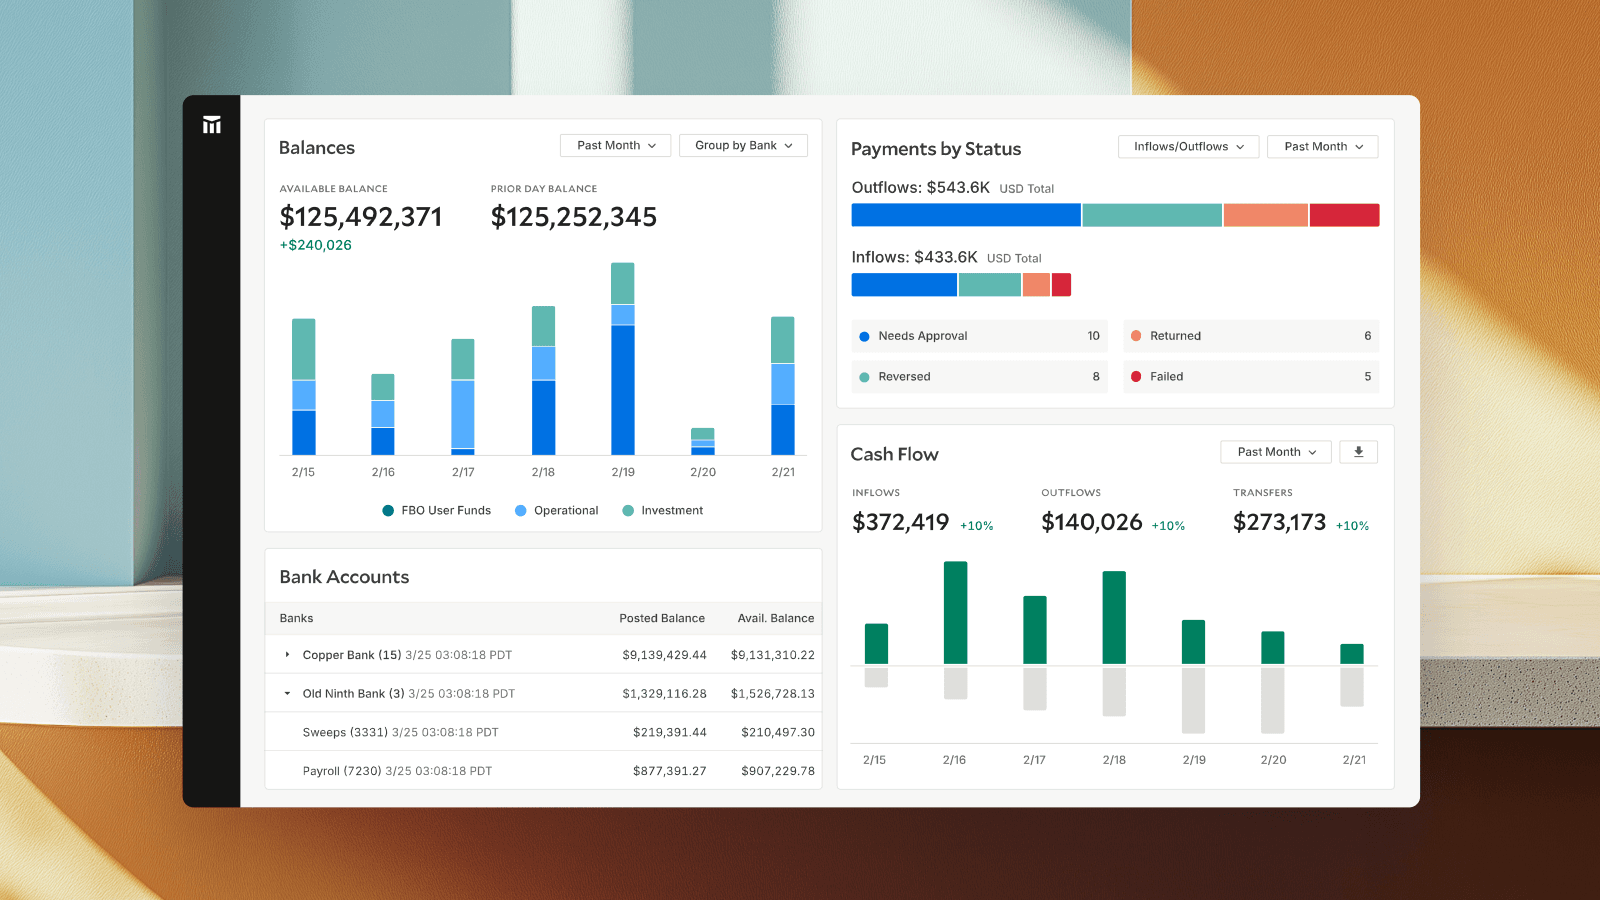Viewport: 1600px width, 900px height.
Task: Collapse the Old Ninth Bank account list
Action: point(286,693)
